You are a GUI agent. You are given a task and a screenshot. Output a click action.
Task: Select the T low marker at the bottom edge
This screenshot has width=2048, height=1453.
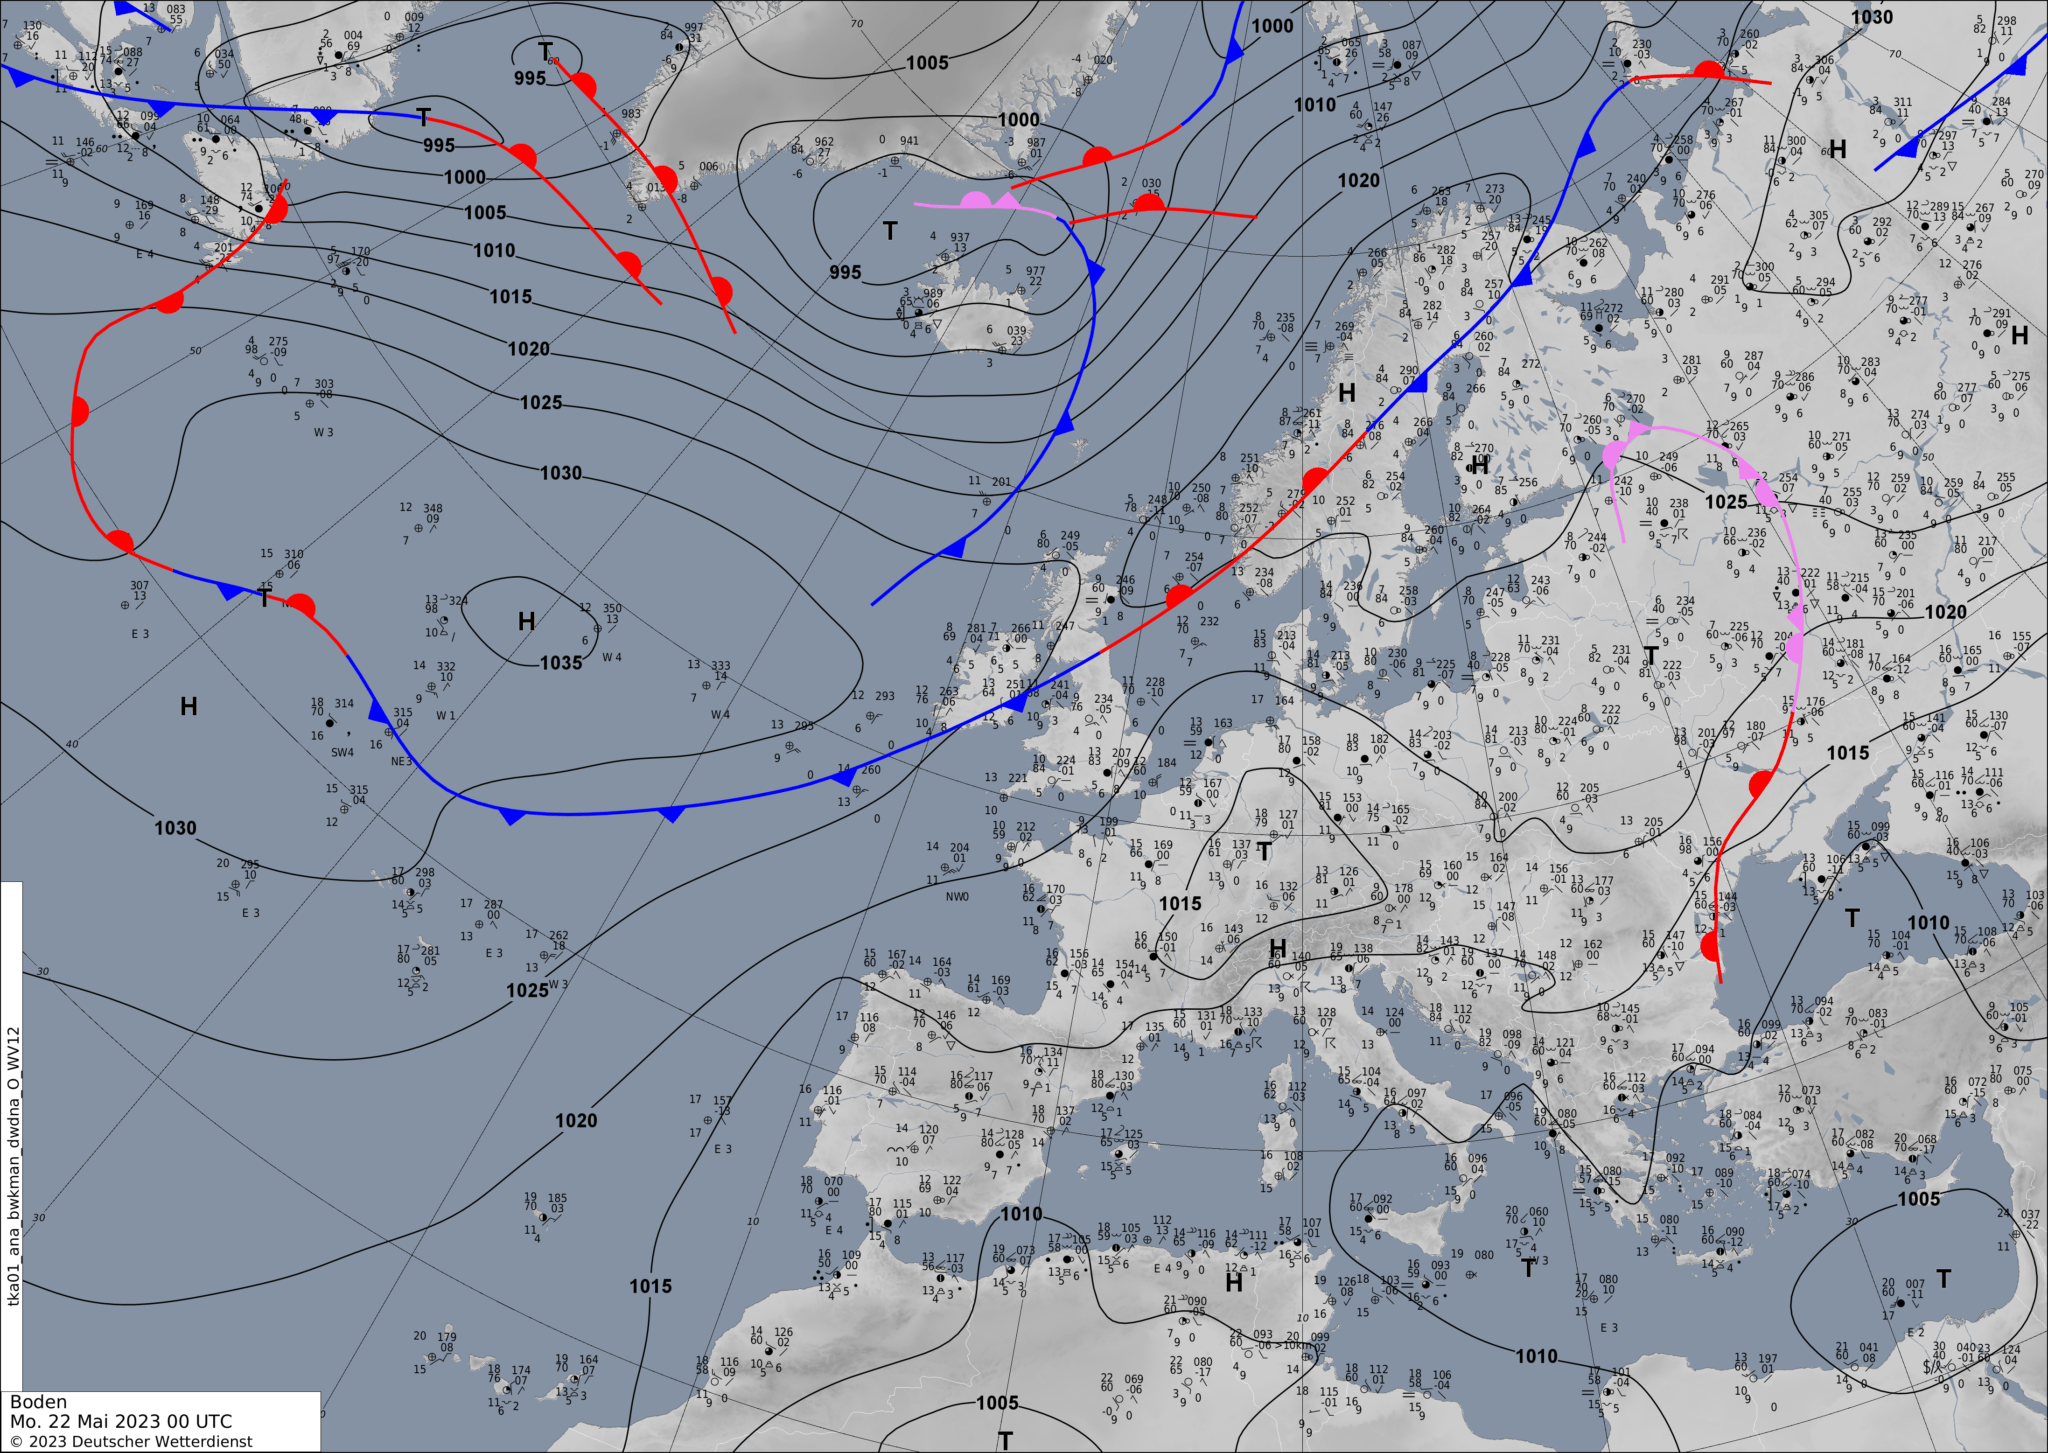(x=1005, y=1441)
